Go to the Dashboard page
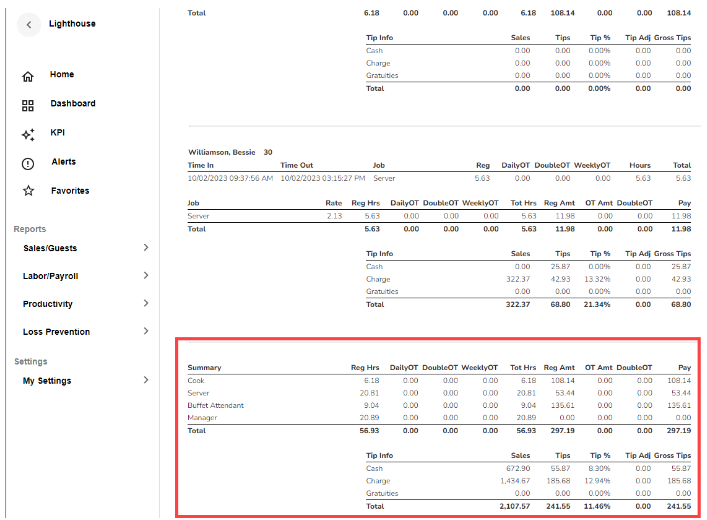Screen dimensions: 707x520 click(73, 104)
